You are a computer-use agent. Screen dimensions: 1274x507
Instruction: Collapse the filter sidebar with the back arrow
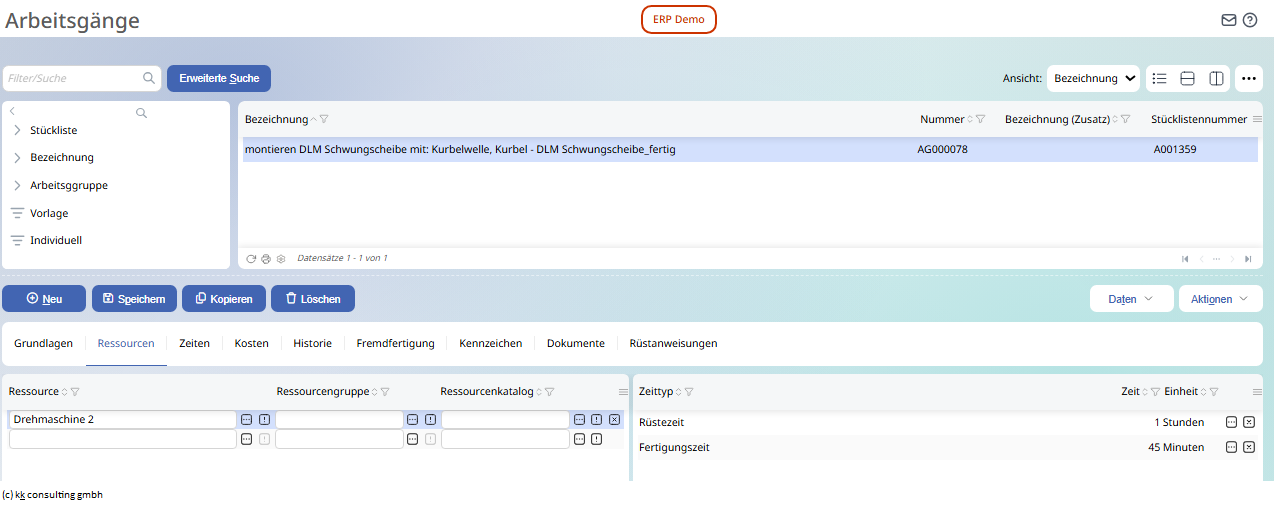tap(12, 112)
